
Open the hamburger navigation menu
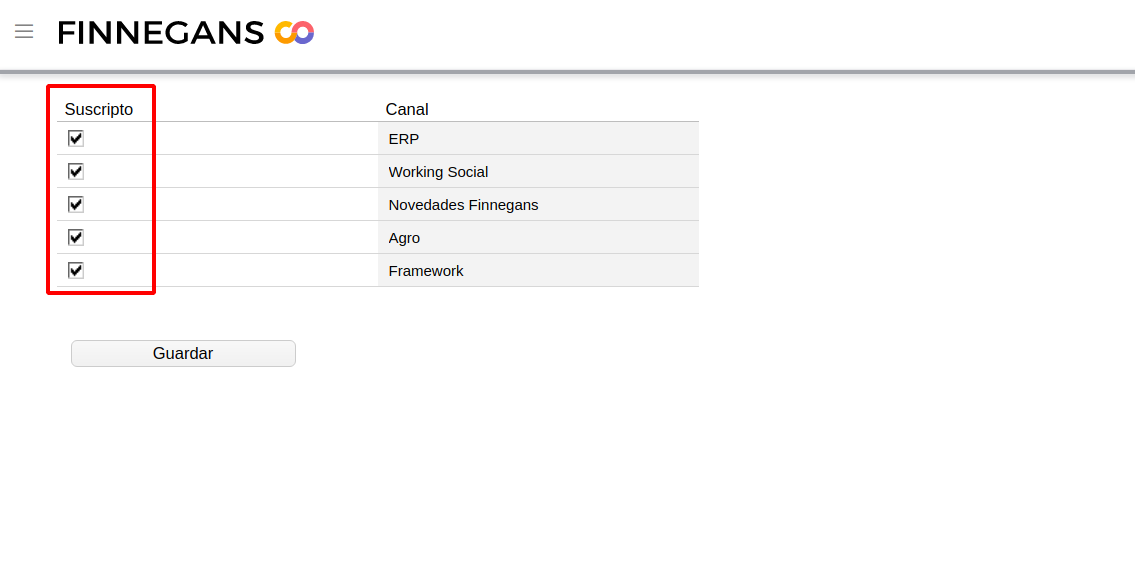click(x=24, y=32)
